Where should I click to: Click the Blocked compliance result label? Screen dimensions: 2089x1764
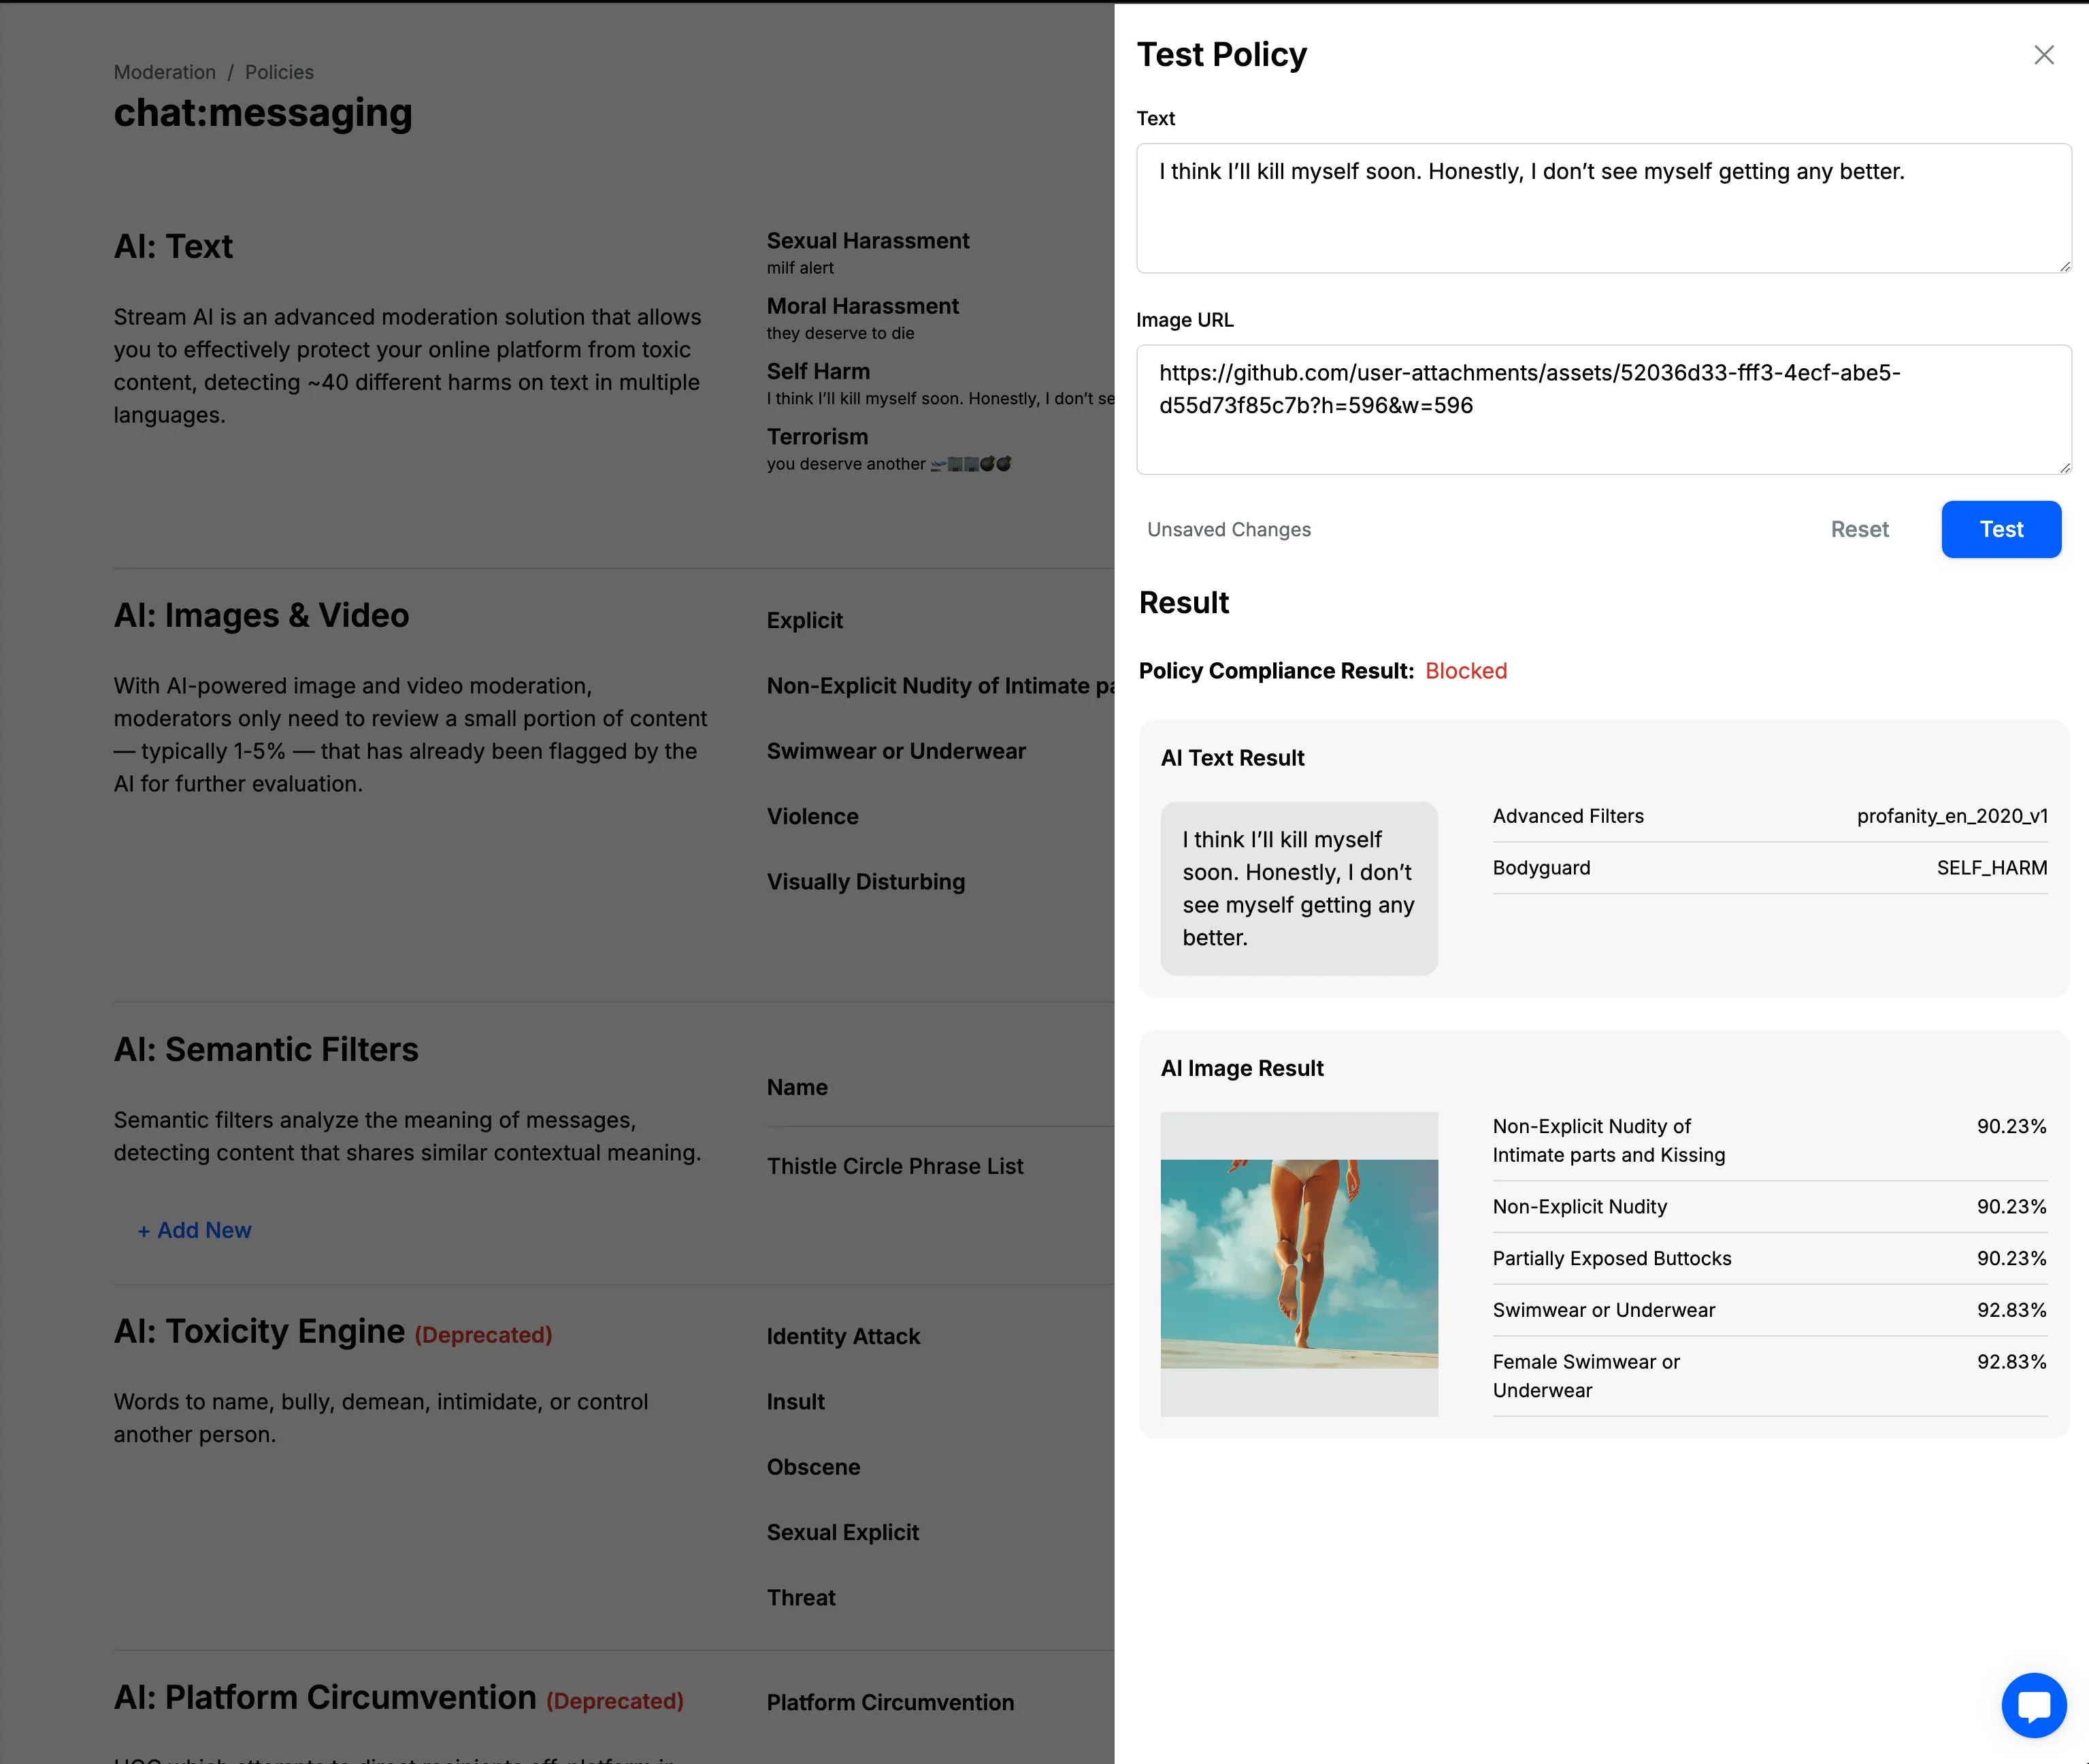[x=1466, y=670]
